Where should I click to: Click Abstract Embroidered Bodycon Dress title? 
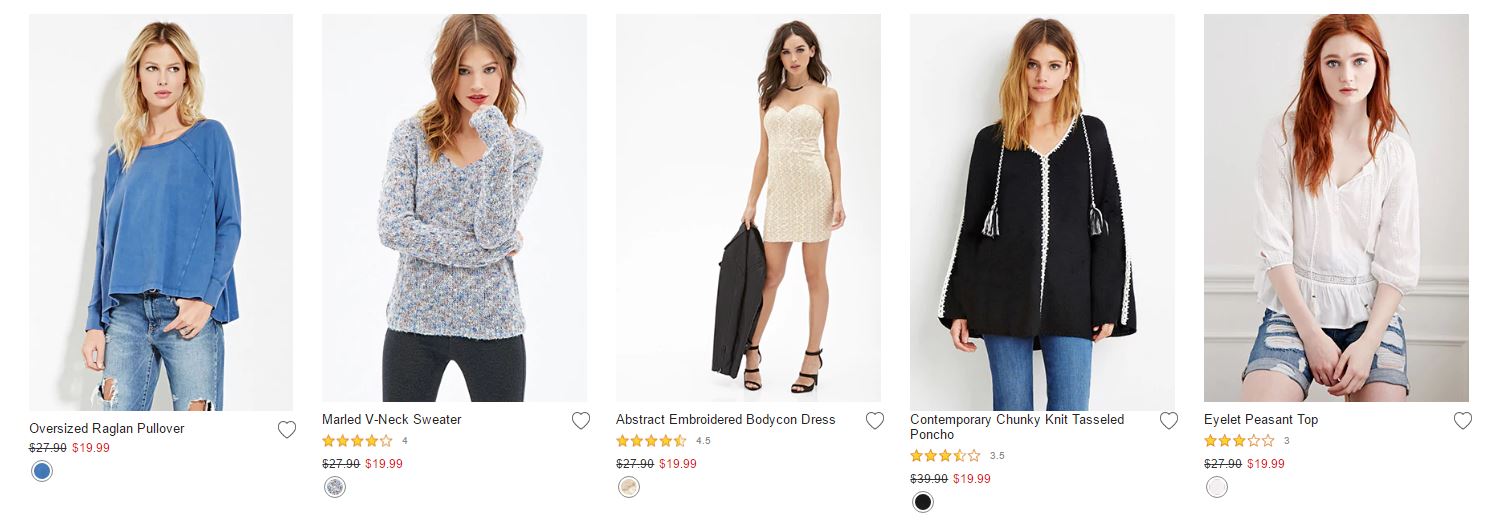click(x=725, y=420)
